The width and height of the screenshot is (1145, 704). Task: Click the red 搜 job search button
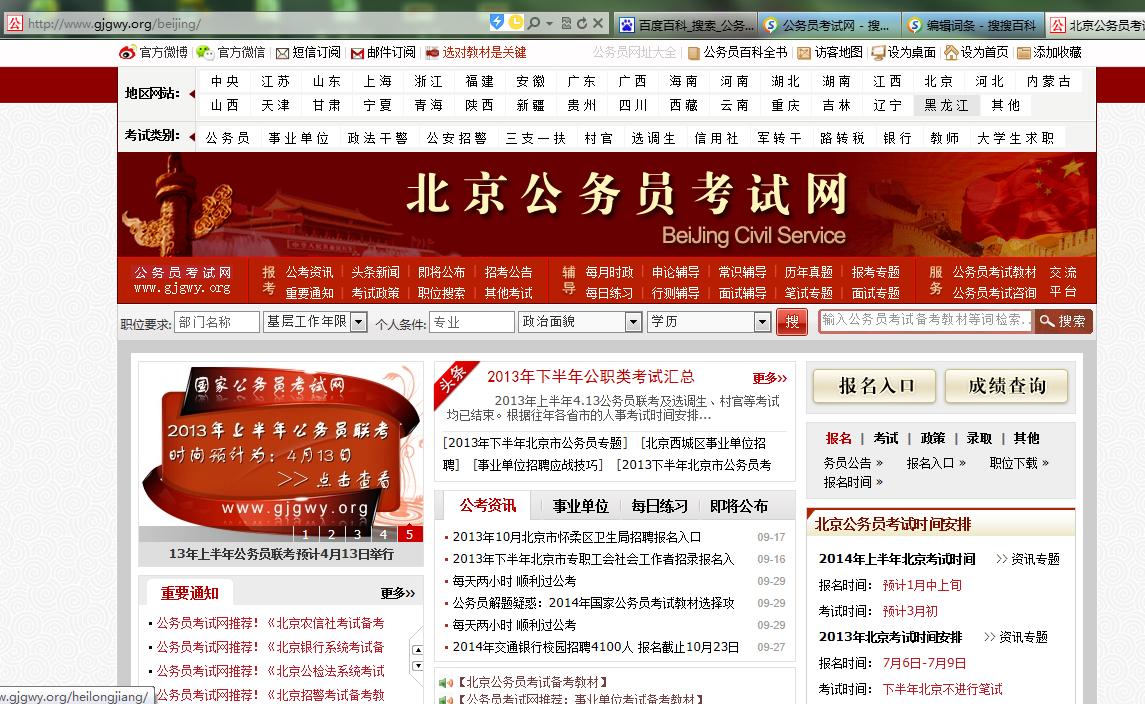[x=792, y=322]
